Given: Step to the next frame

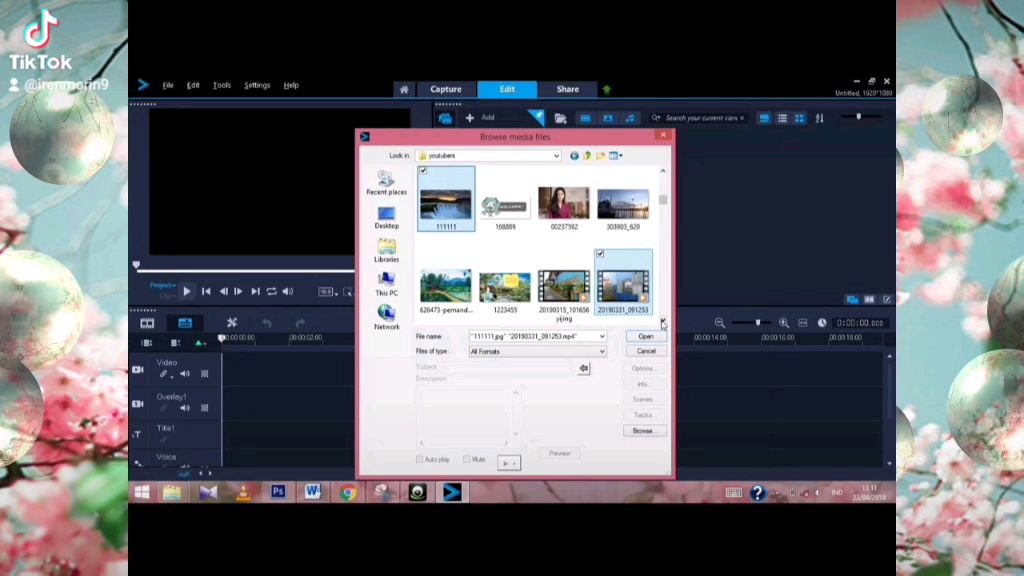Looking at the screenshot, I should (238, 291).
